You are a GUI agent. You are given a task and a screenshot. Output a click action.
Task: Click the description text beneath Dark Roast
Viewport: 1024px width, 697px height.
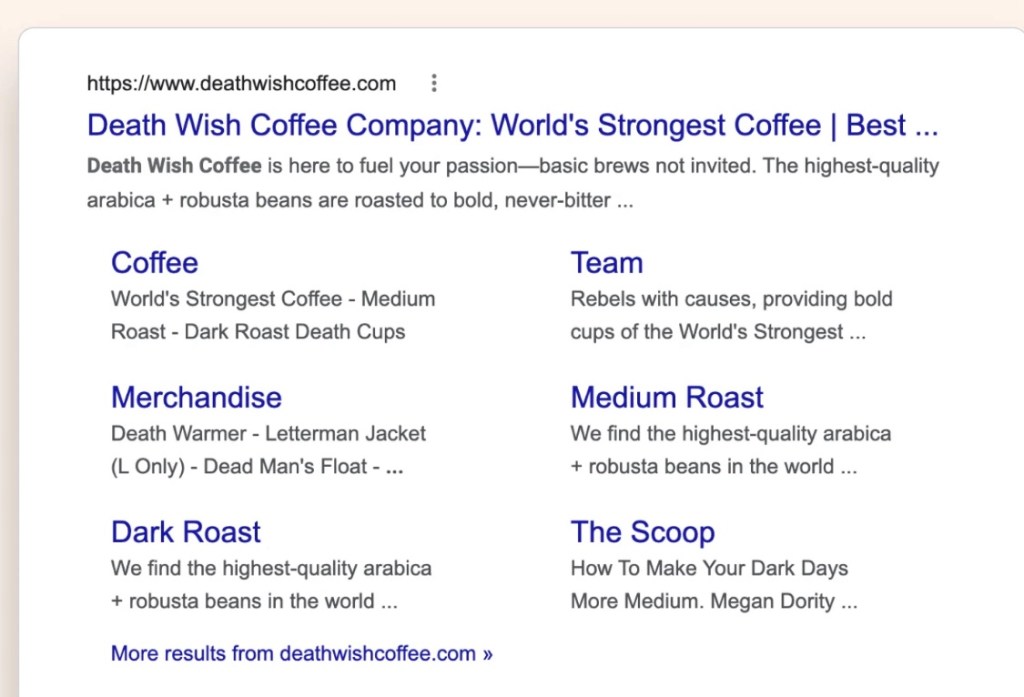(x=271, y=568)
